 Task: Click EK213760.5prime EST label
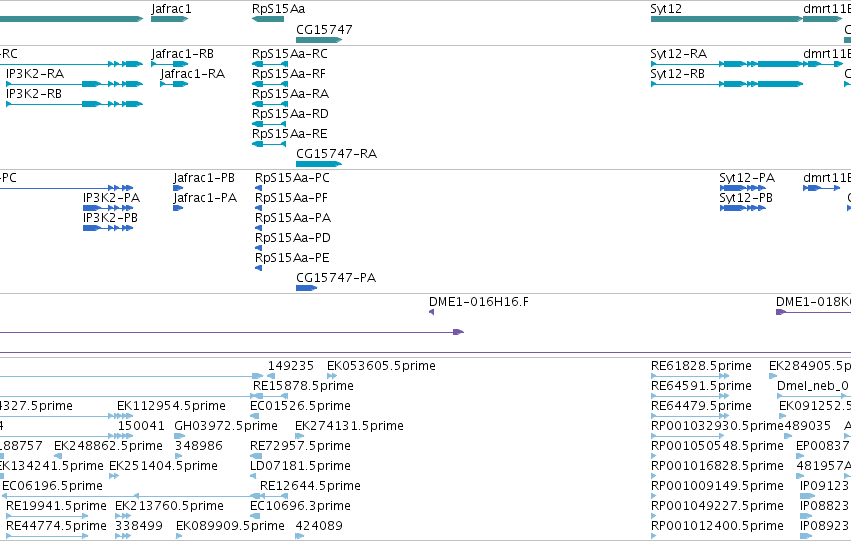coord(169,506)
